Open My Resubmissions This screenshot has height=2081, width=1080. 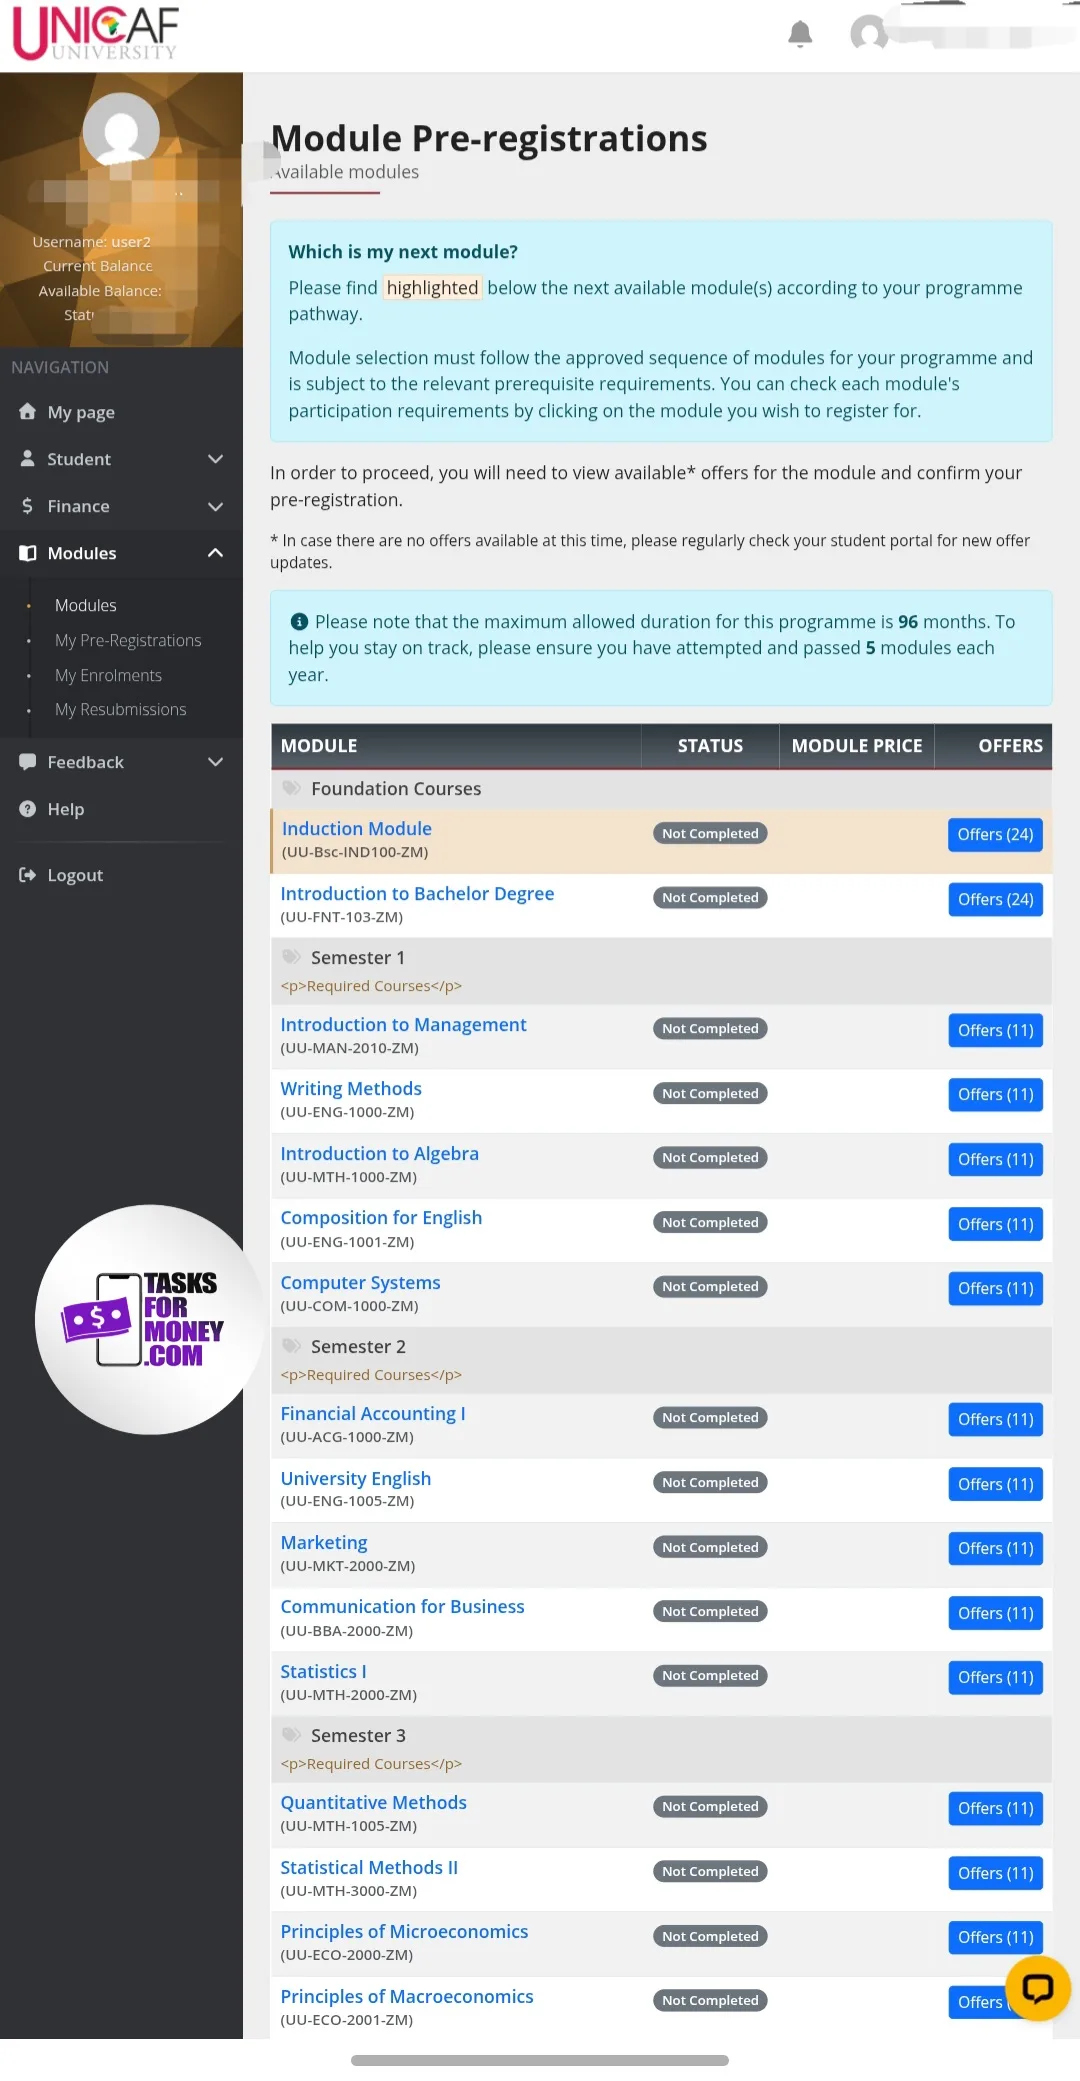(121, 710)
